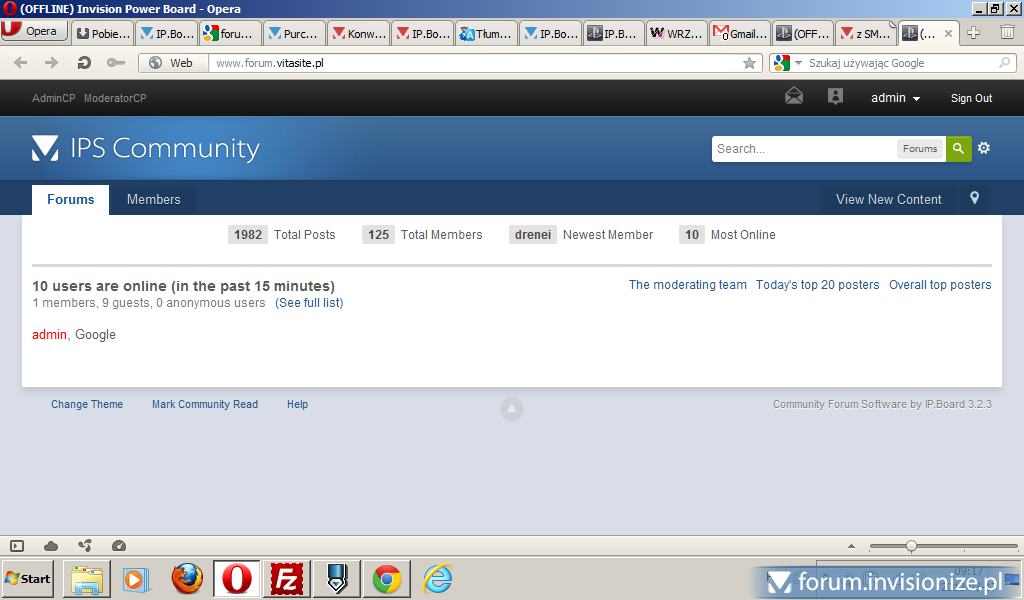Screen dimensions: 1024x600
Task: Open advanced search gear icon
Action: tap(984, 149)
